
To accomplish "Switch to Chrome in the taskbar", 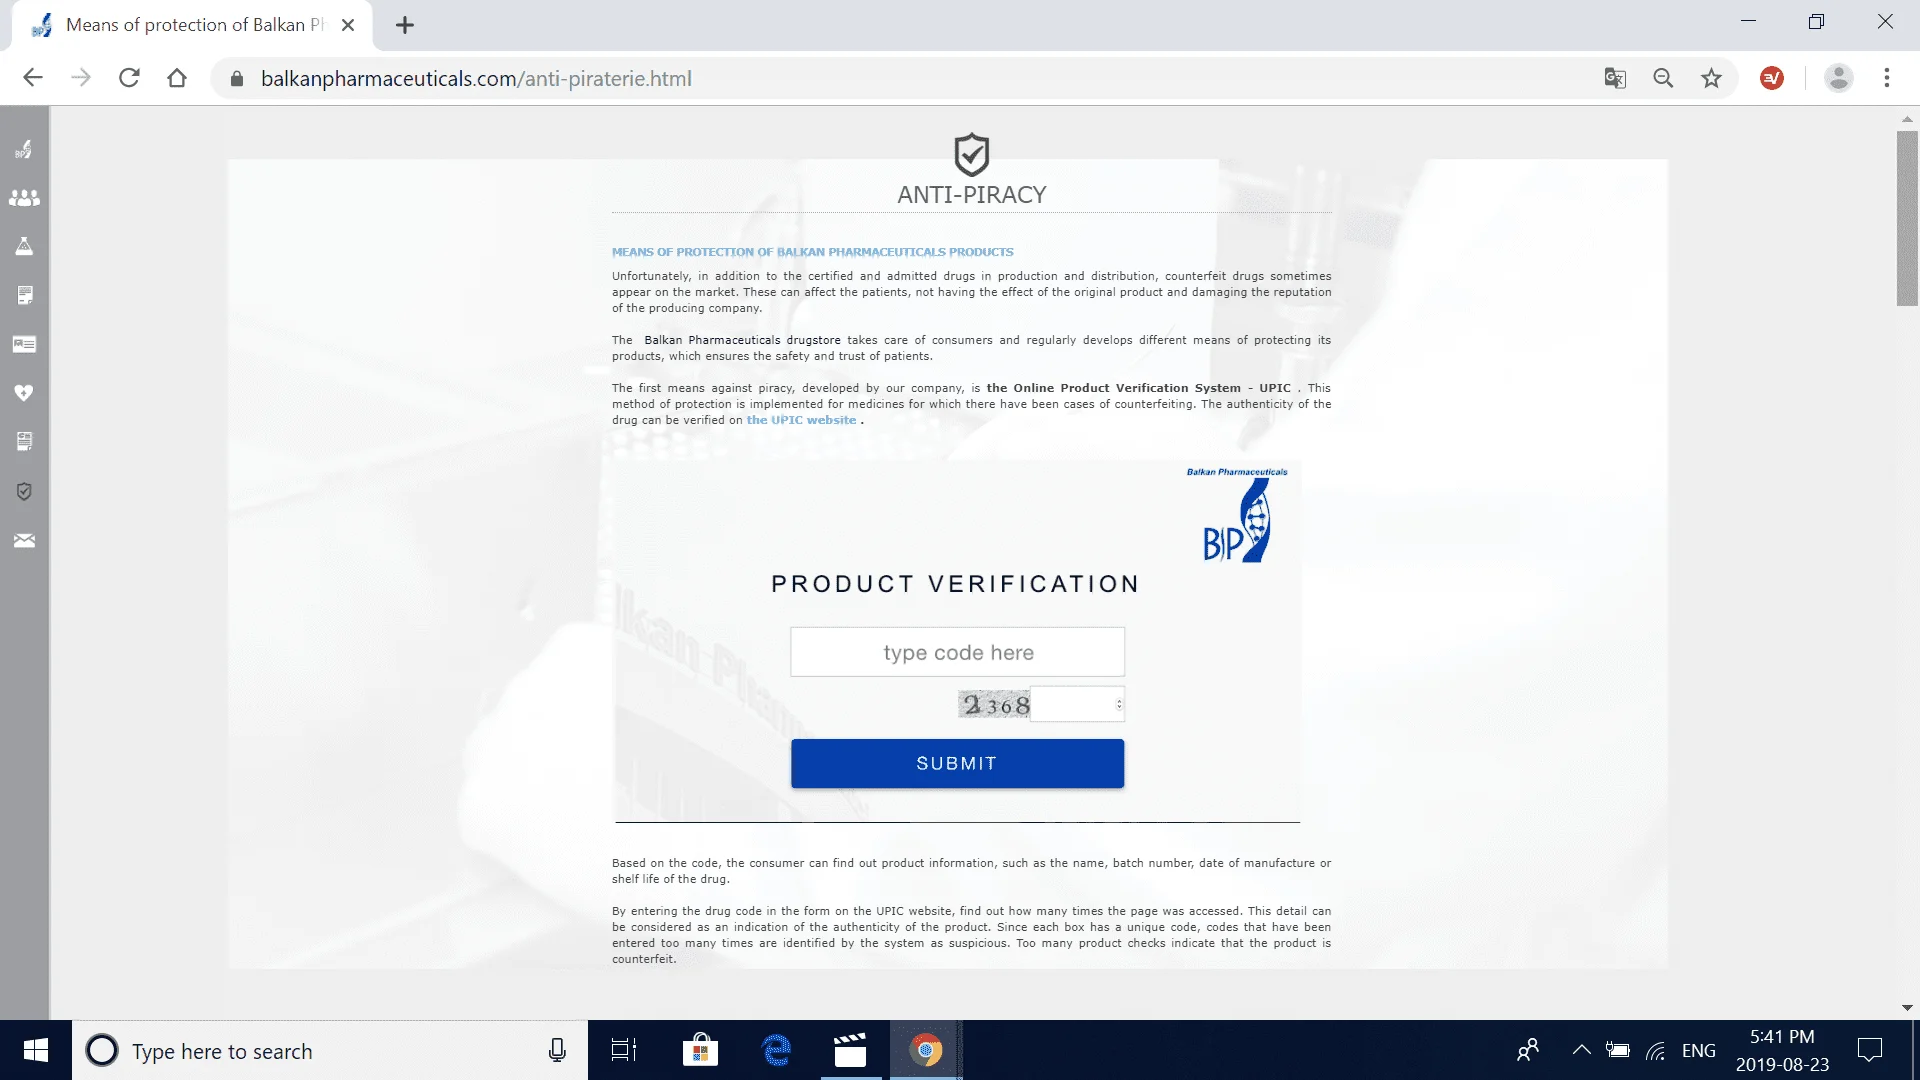I will (926, 1050).
